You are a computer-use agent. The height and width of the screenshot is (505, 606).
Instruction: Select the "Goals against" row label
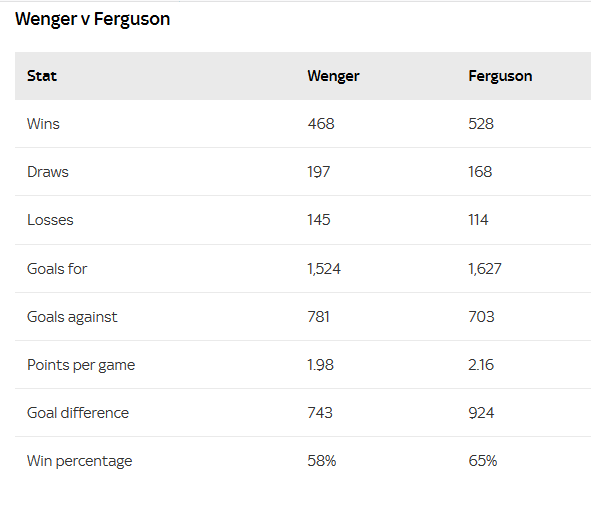coord(72,317)
